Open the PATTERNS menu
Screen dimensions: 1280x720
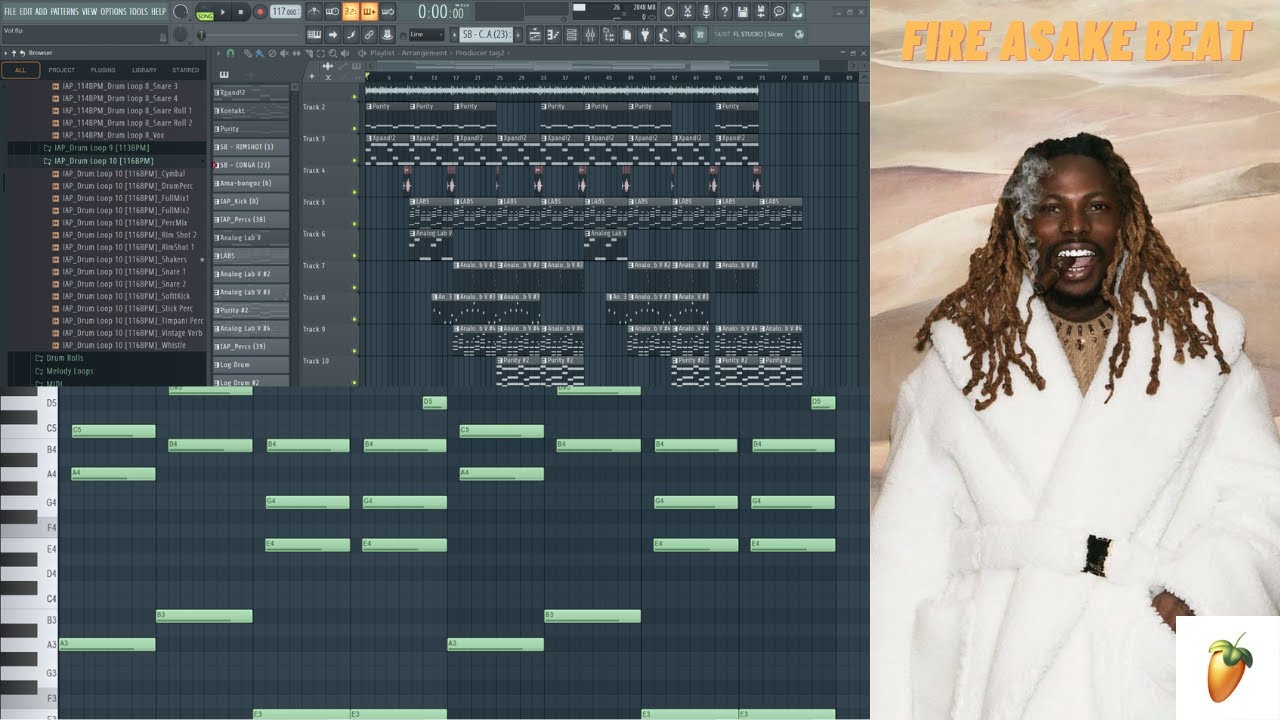(64, 11)
